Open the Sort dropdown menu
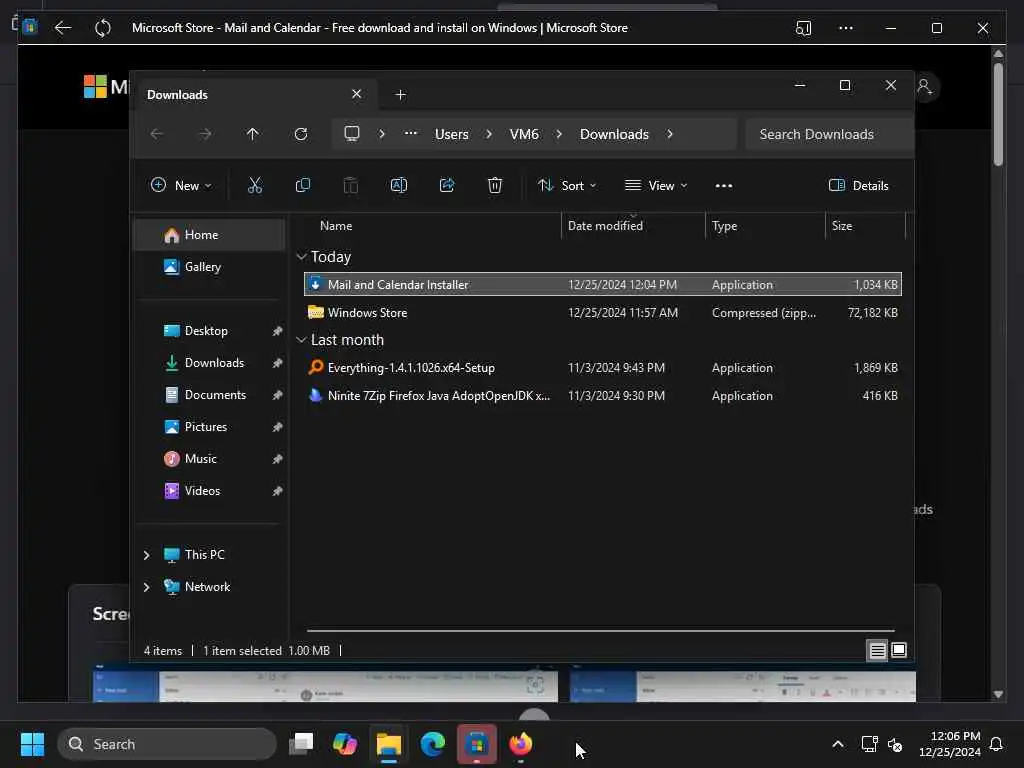Screen dimensions: 1024x768 pos(567,185)
